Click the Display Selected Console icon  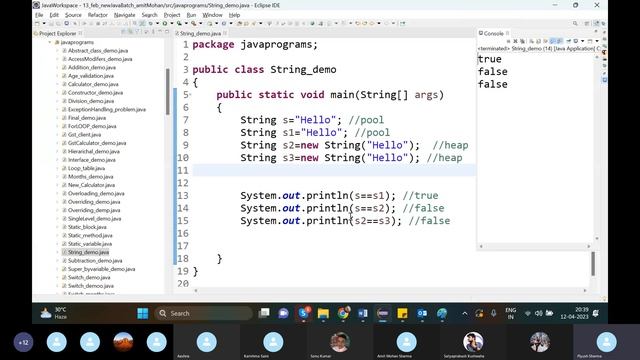click(x=576, y=41)
